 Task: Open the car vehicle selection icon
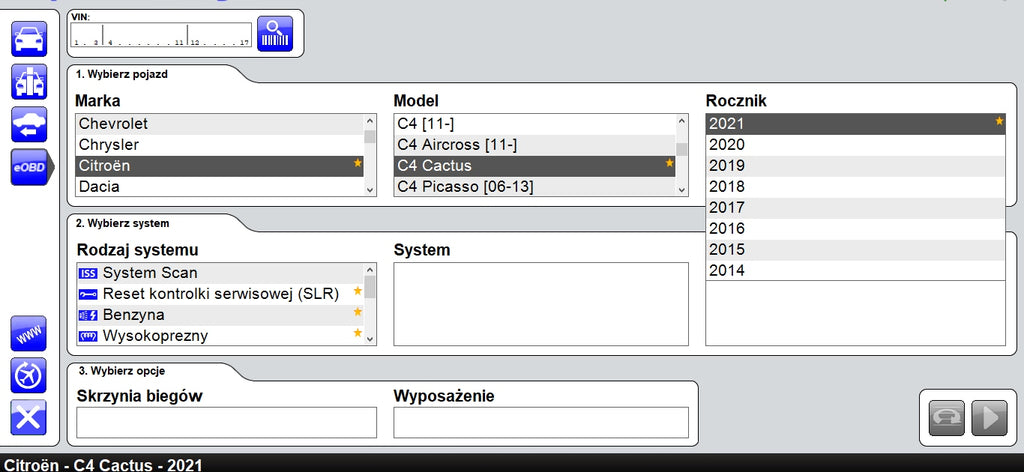pyautogui.click(x=29, y=39)
